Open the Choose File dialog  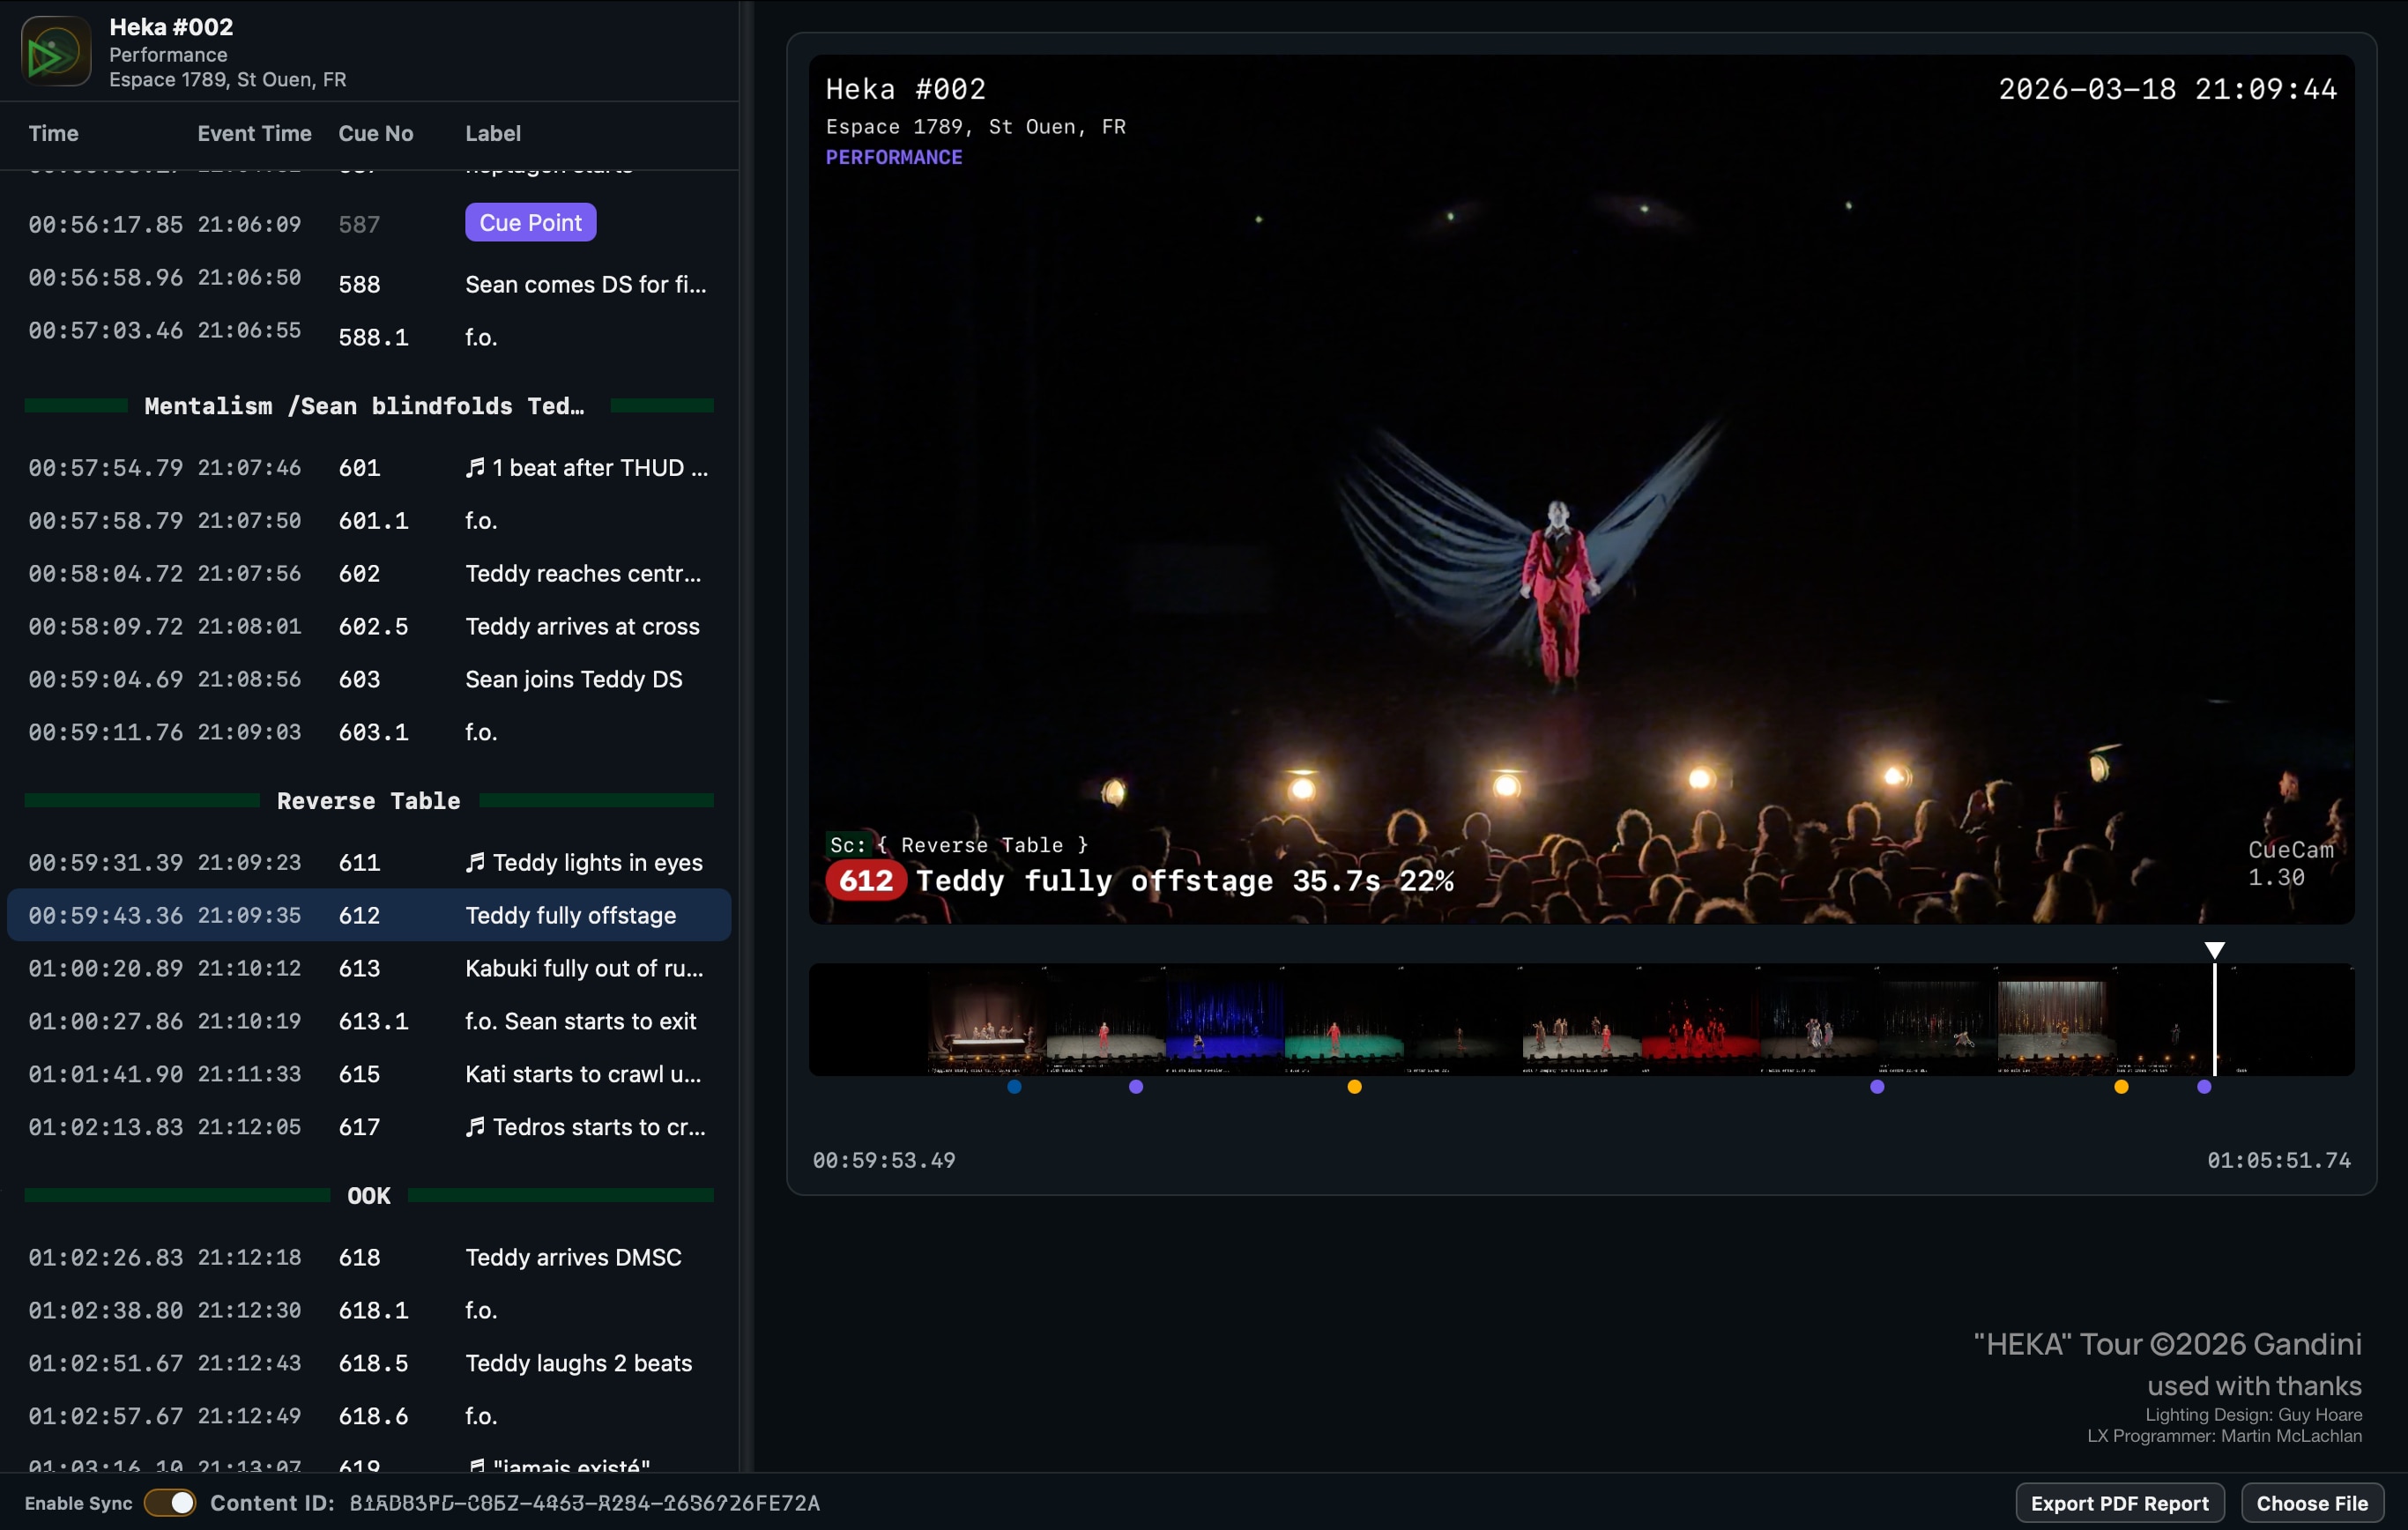pos(2313,1502)
